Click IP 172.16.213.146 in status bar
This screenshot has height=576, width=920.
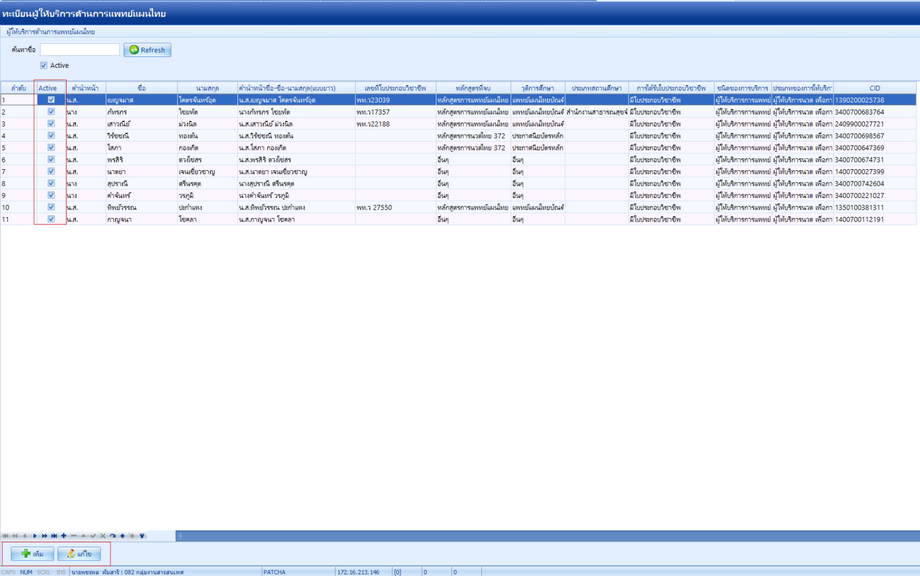[x=358, y=572]
